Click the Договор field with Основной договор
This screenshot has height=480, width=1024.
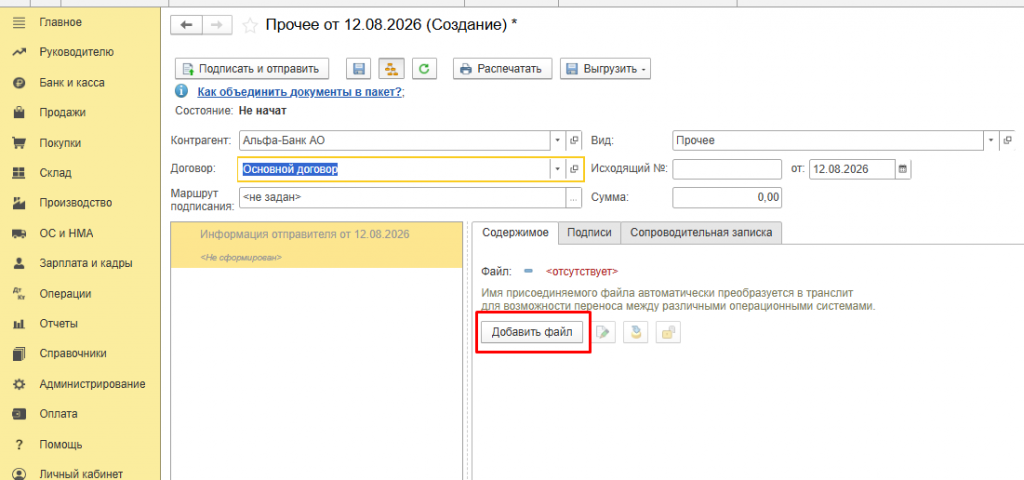coord(394,168)
